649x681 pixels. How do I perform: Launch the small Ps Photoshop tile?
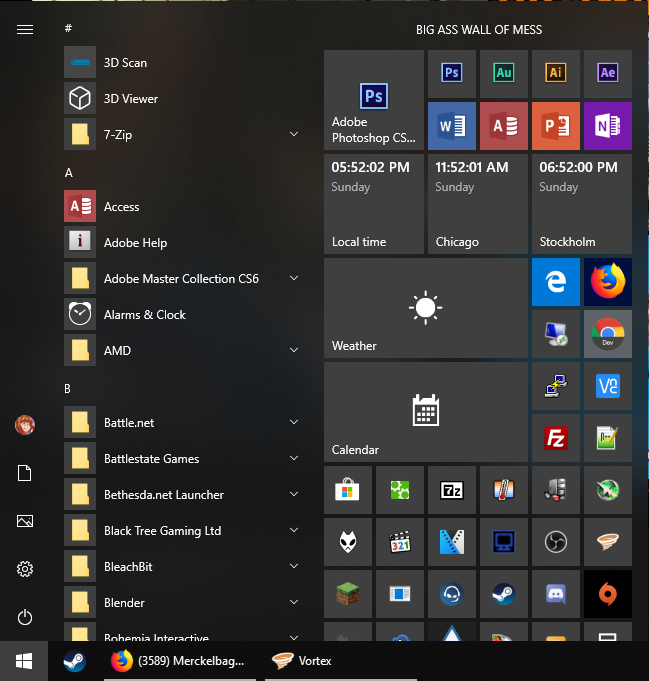tap(452, 74)
